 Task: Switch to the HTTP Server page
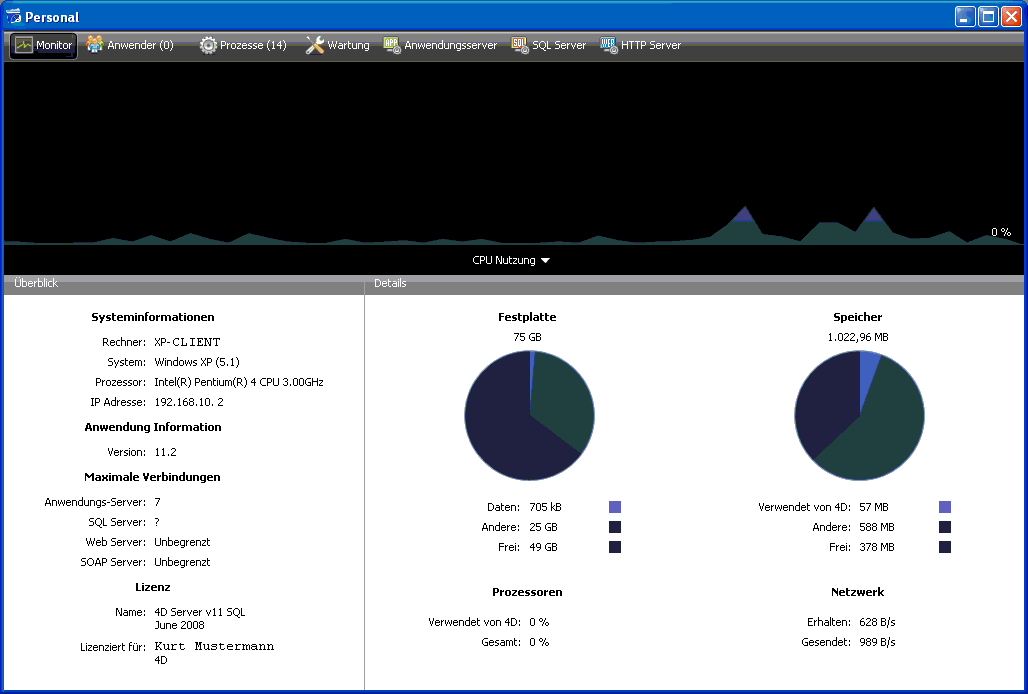[x=640, y=45]
